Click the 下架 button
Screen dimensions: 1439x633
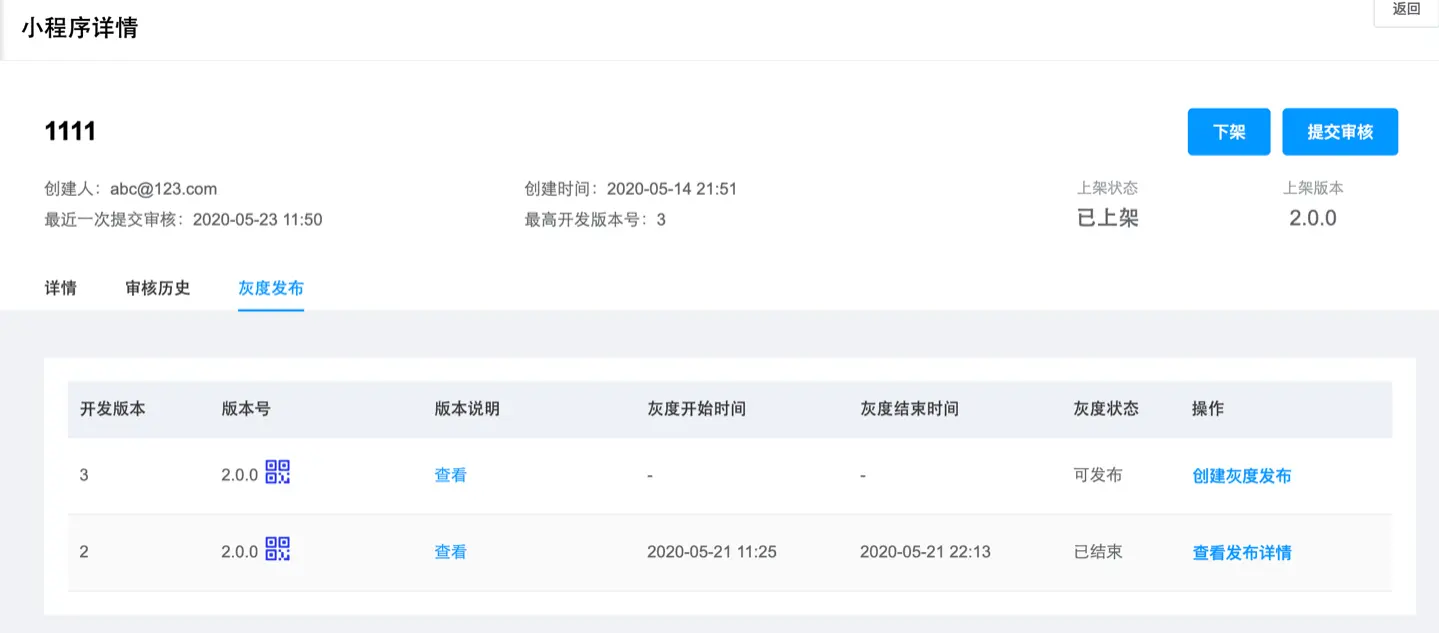tap(1228, 131)
